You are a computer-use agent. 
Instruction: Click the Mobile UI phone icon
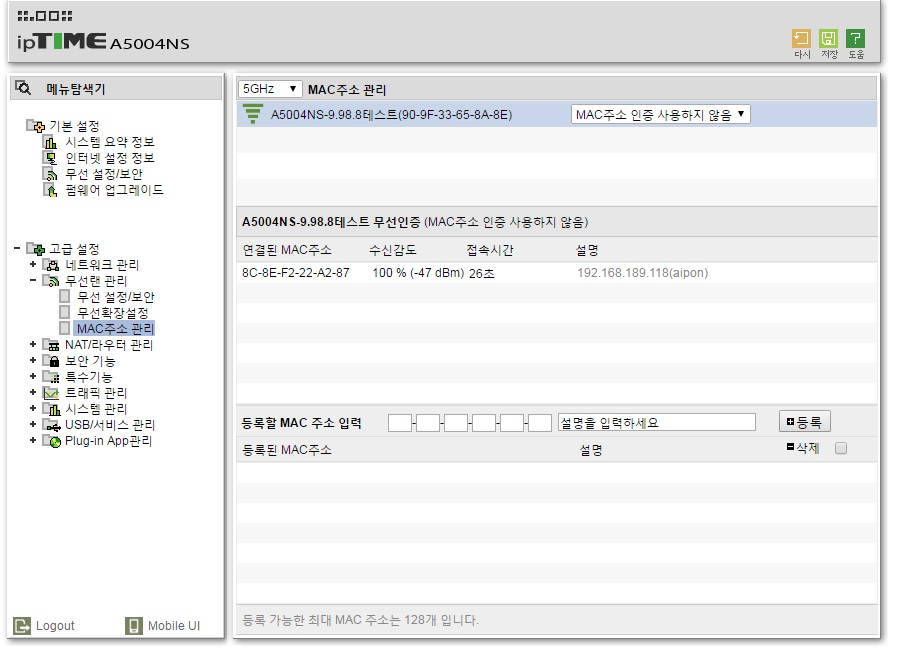[133, 626]
